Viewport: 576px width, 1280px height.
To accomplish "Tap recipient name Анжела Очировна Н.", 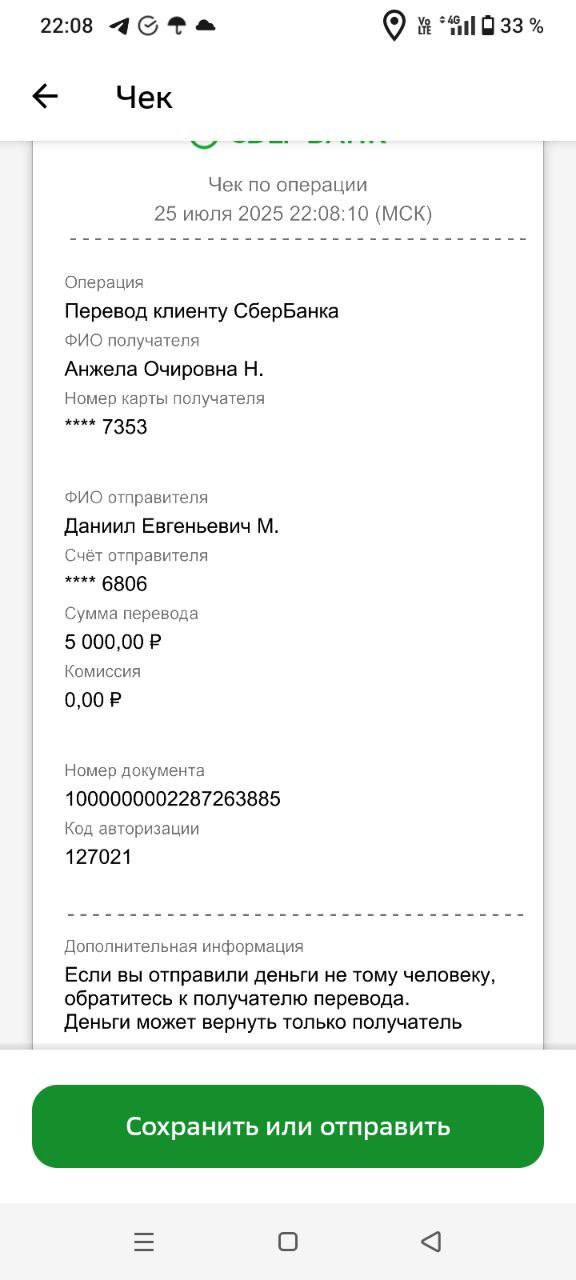I will 164,369.
